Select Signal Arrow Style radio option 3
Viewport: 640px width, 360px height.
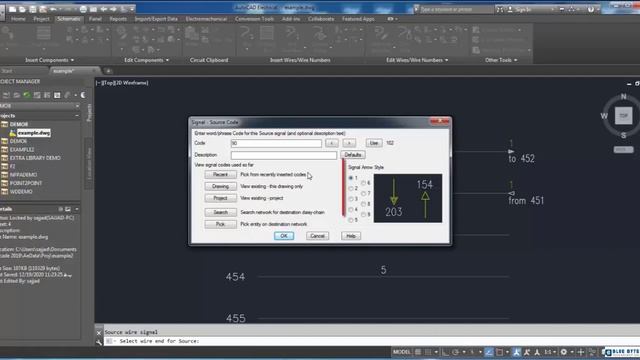351,199
